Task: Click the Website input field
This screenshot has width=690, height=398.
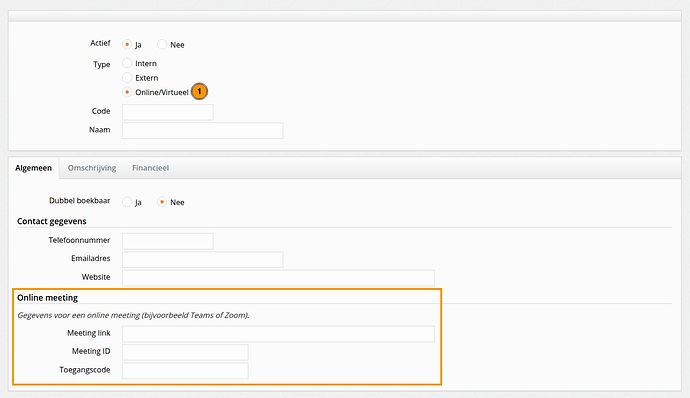Action: point(278,278)
